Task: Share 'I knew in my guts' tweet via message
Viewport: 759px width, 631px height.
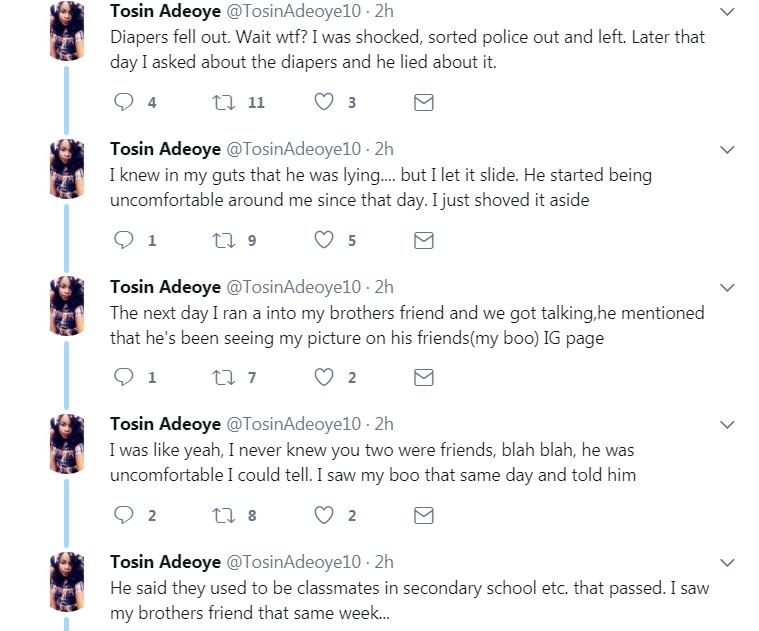Action: tap(423, 240)
